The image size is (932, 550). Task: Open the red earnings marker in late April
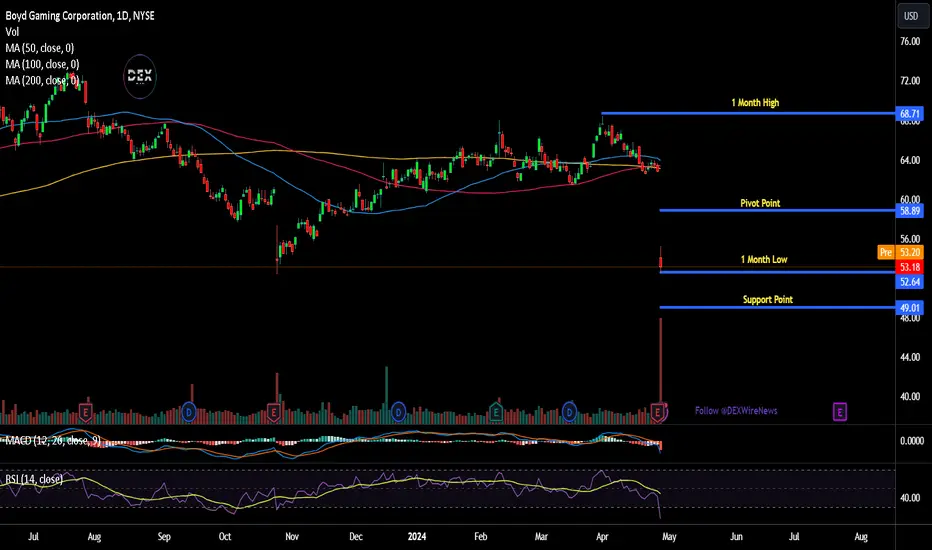pyautogui.click(x=657, y=411)
